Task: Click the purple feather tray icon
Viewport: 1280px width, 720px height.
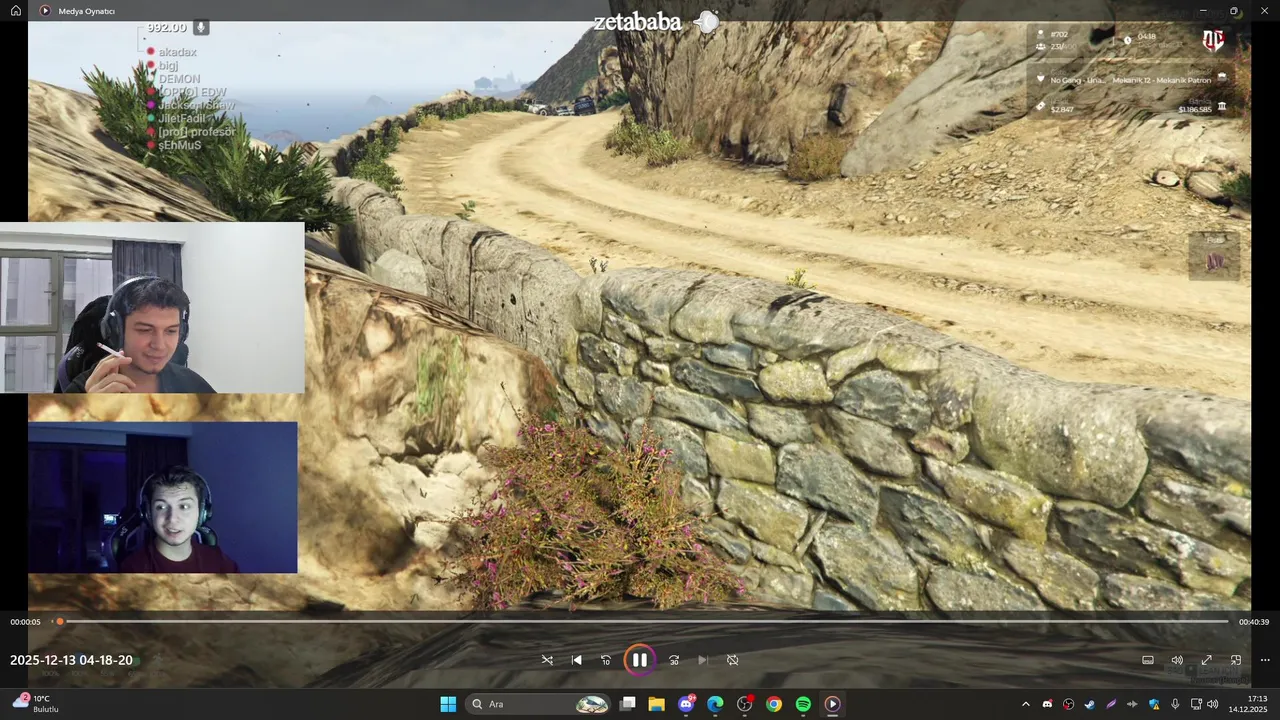Action: point(1111,704)
